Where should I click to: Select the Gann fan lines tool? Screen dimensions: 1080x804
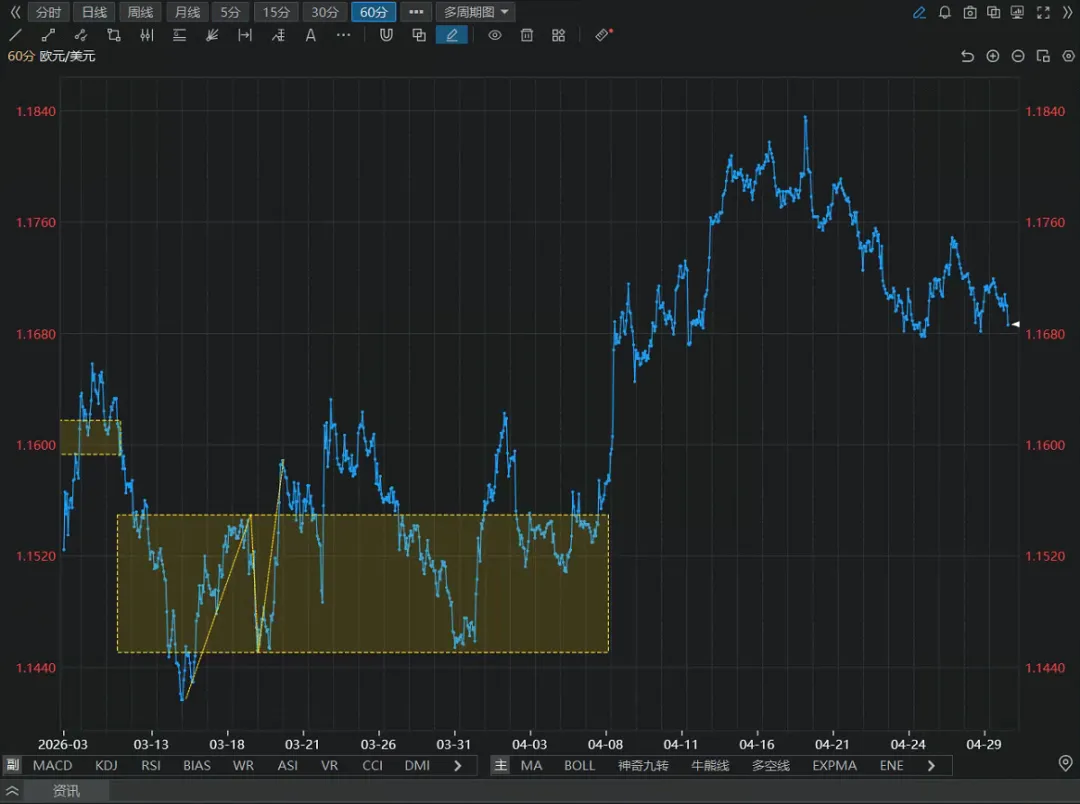(212, 35)
